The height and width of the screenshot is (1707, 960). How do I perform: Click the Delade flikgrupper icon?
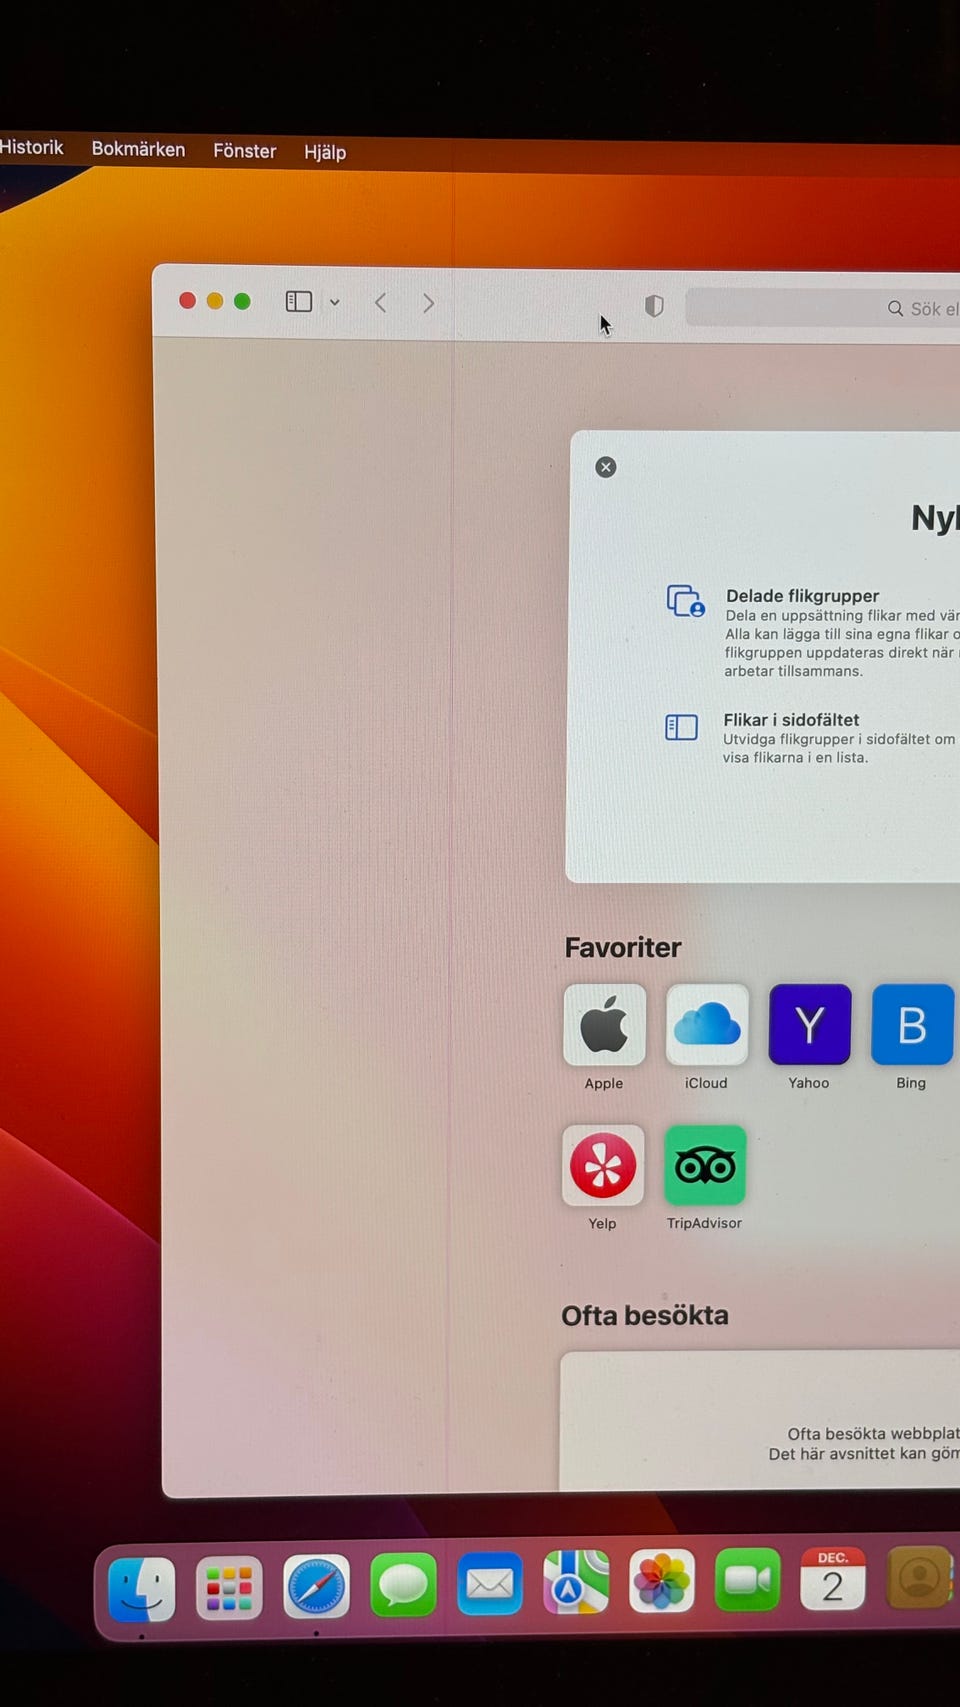(x=686, y=601)
